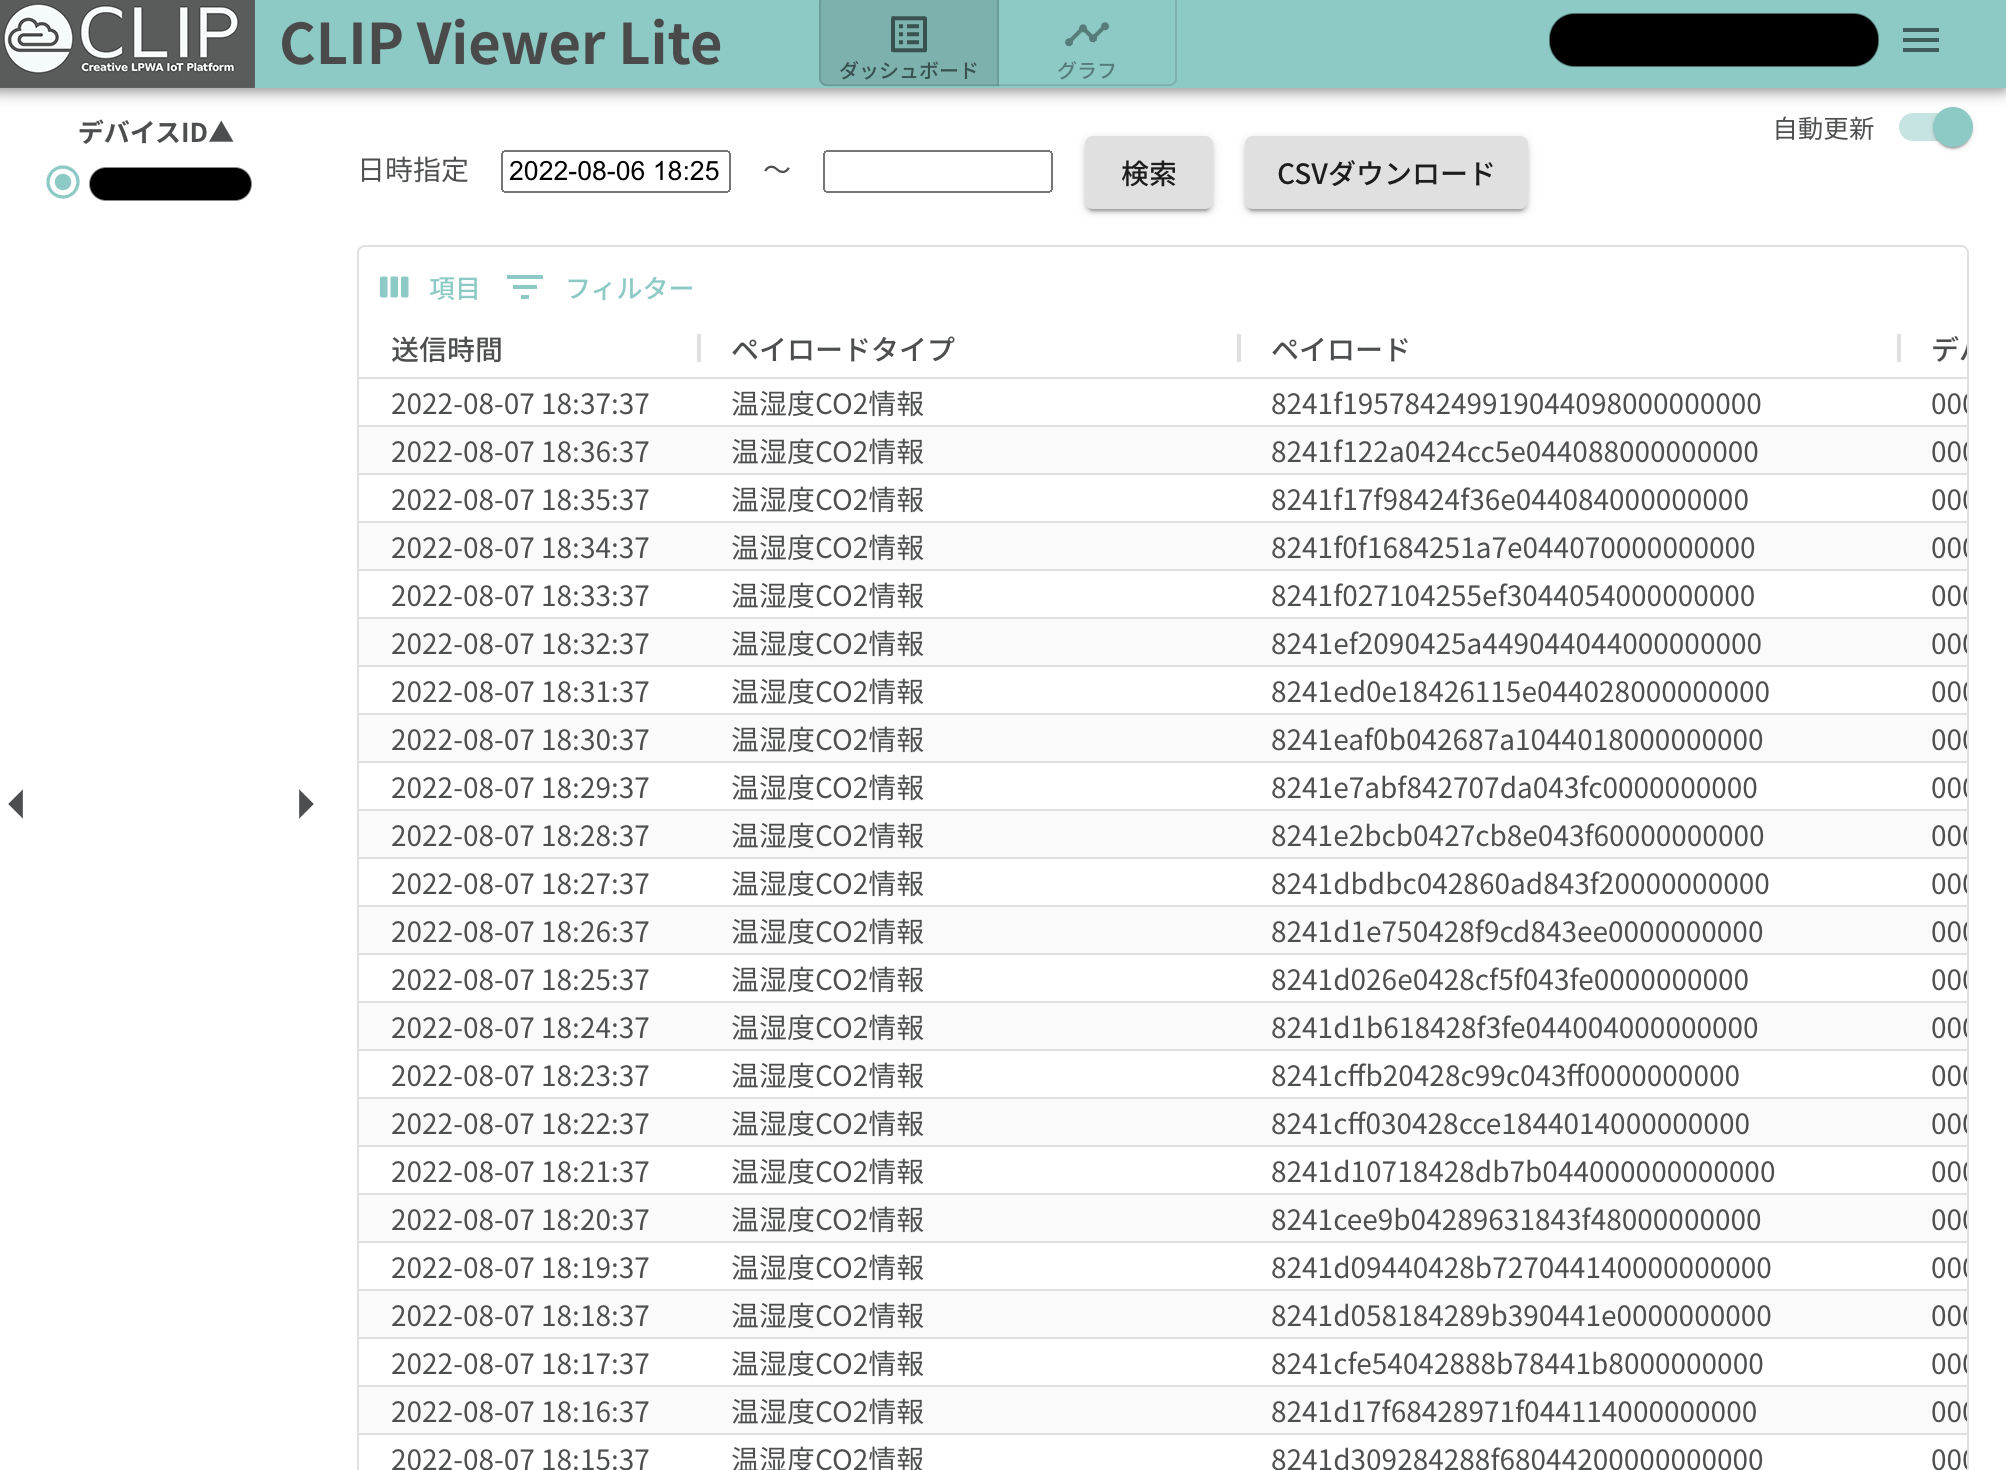
Task: Click the right arrow in sidebar
Action: [305, 804]
